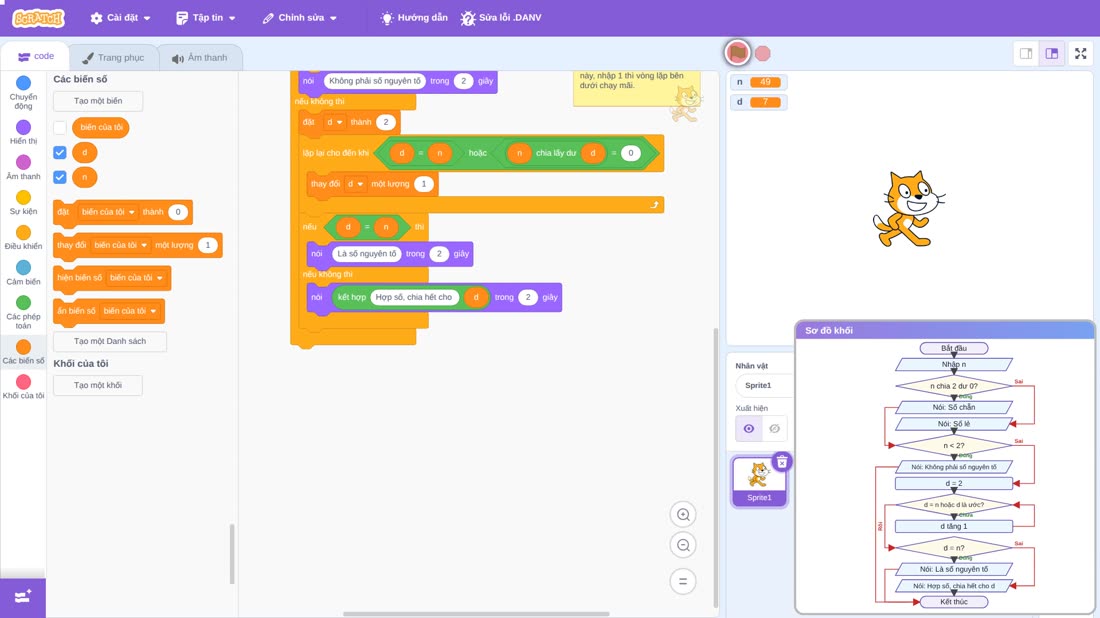Open the Cài đặt menu
The height and width of the screenshot is (618, 1100).
[121, 18]
